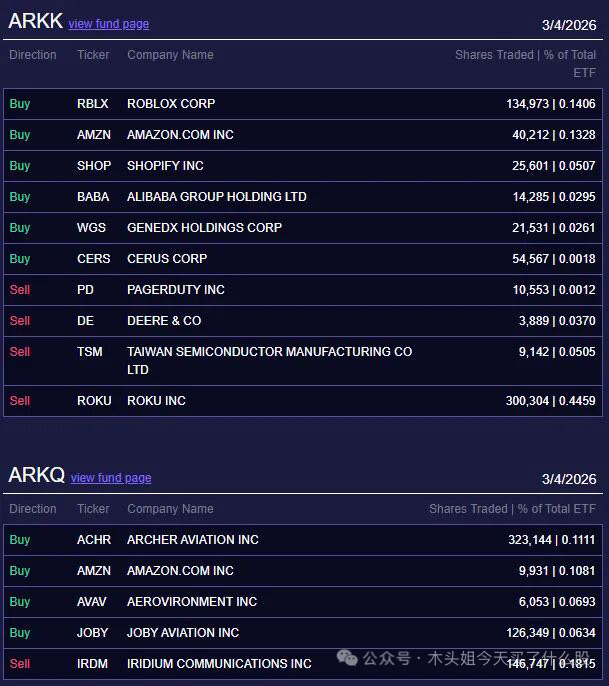Select the ROBLOX CORP company name

pos(171,104)
